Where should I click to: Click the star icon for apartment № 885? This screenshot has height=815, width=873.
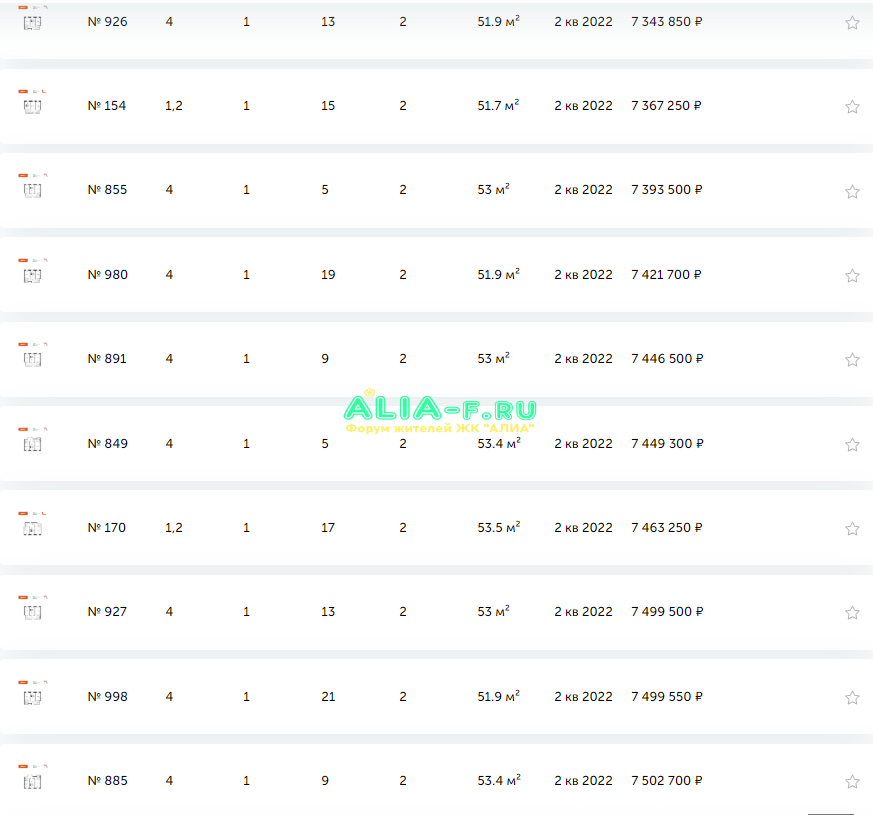852,782
